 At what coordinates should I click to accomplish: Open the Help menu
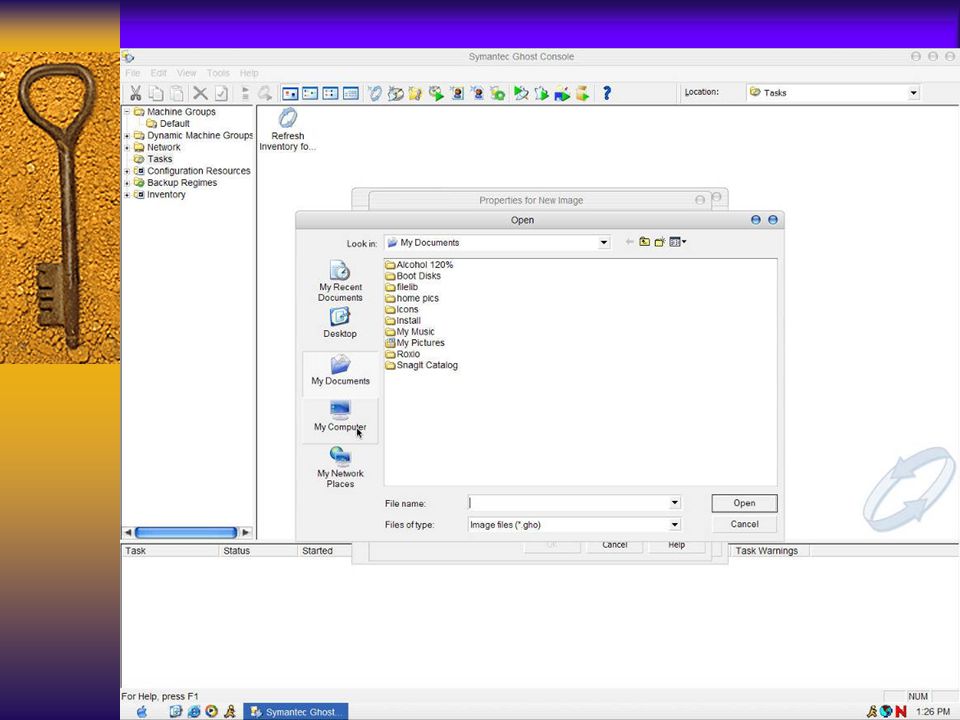249,73
